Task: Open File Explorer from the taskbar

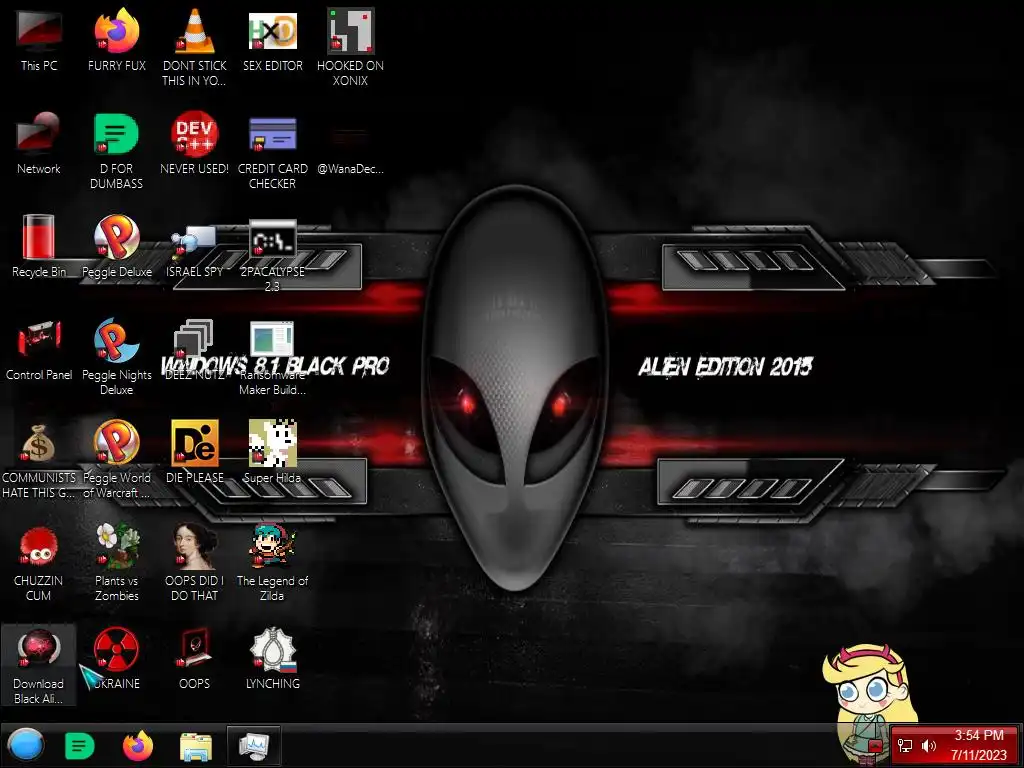Action: [x=196, y=746]
